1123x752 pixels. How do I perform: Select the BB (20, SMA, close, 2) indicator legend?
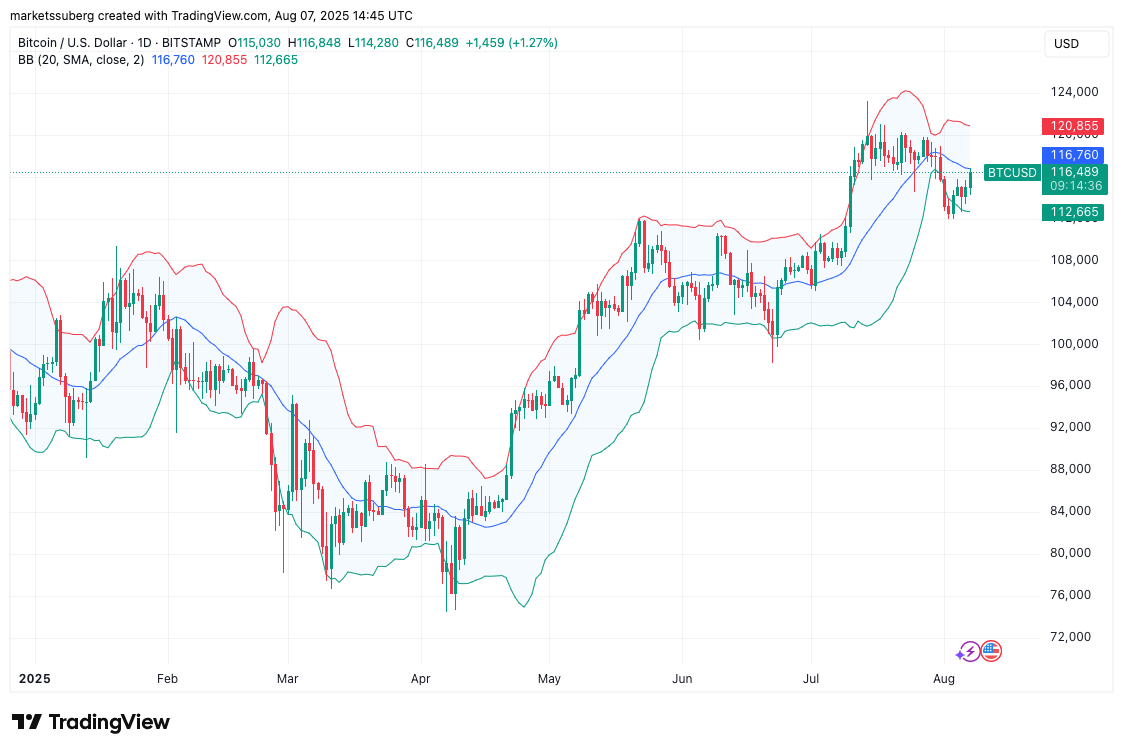[81, 60]
